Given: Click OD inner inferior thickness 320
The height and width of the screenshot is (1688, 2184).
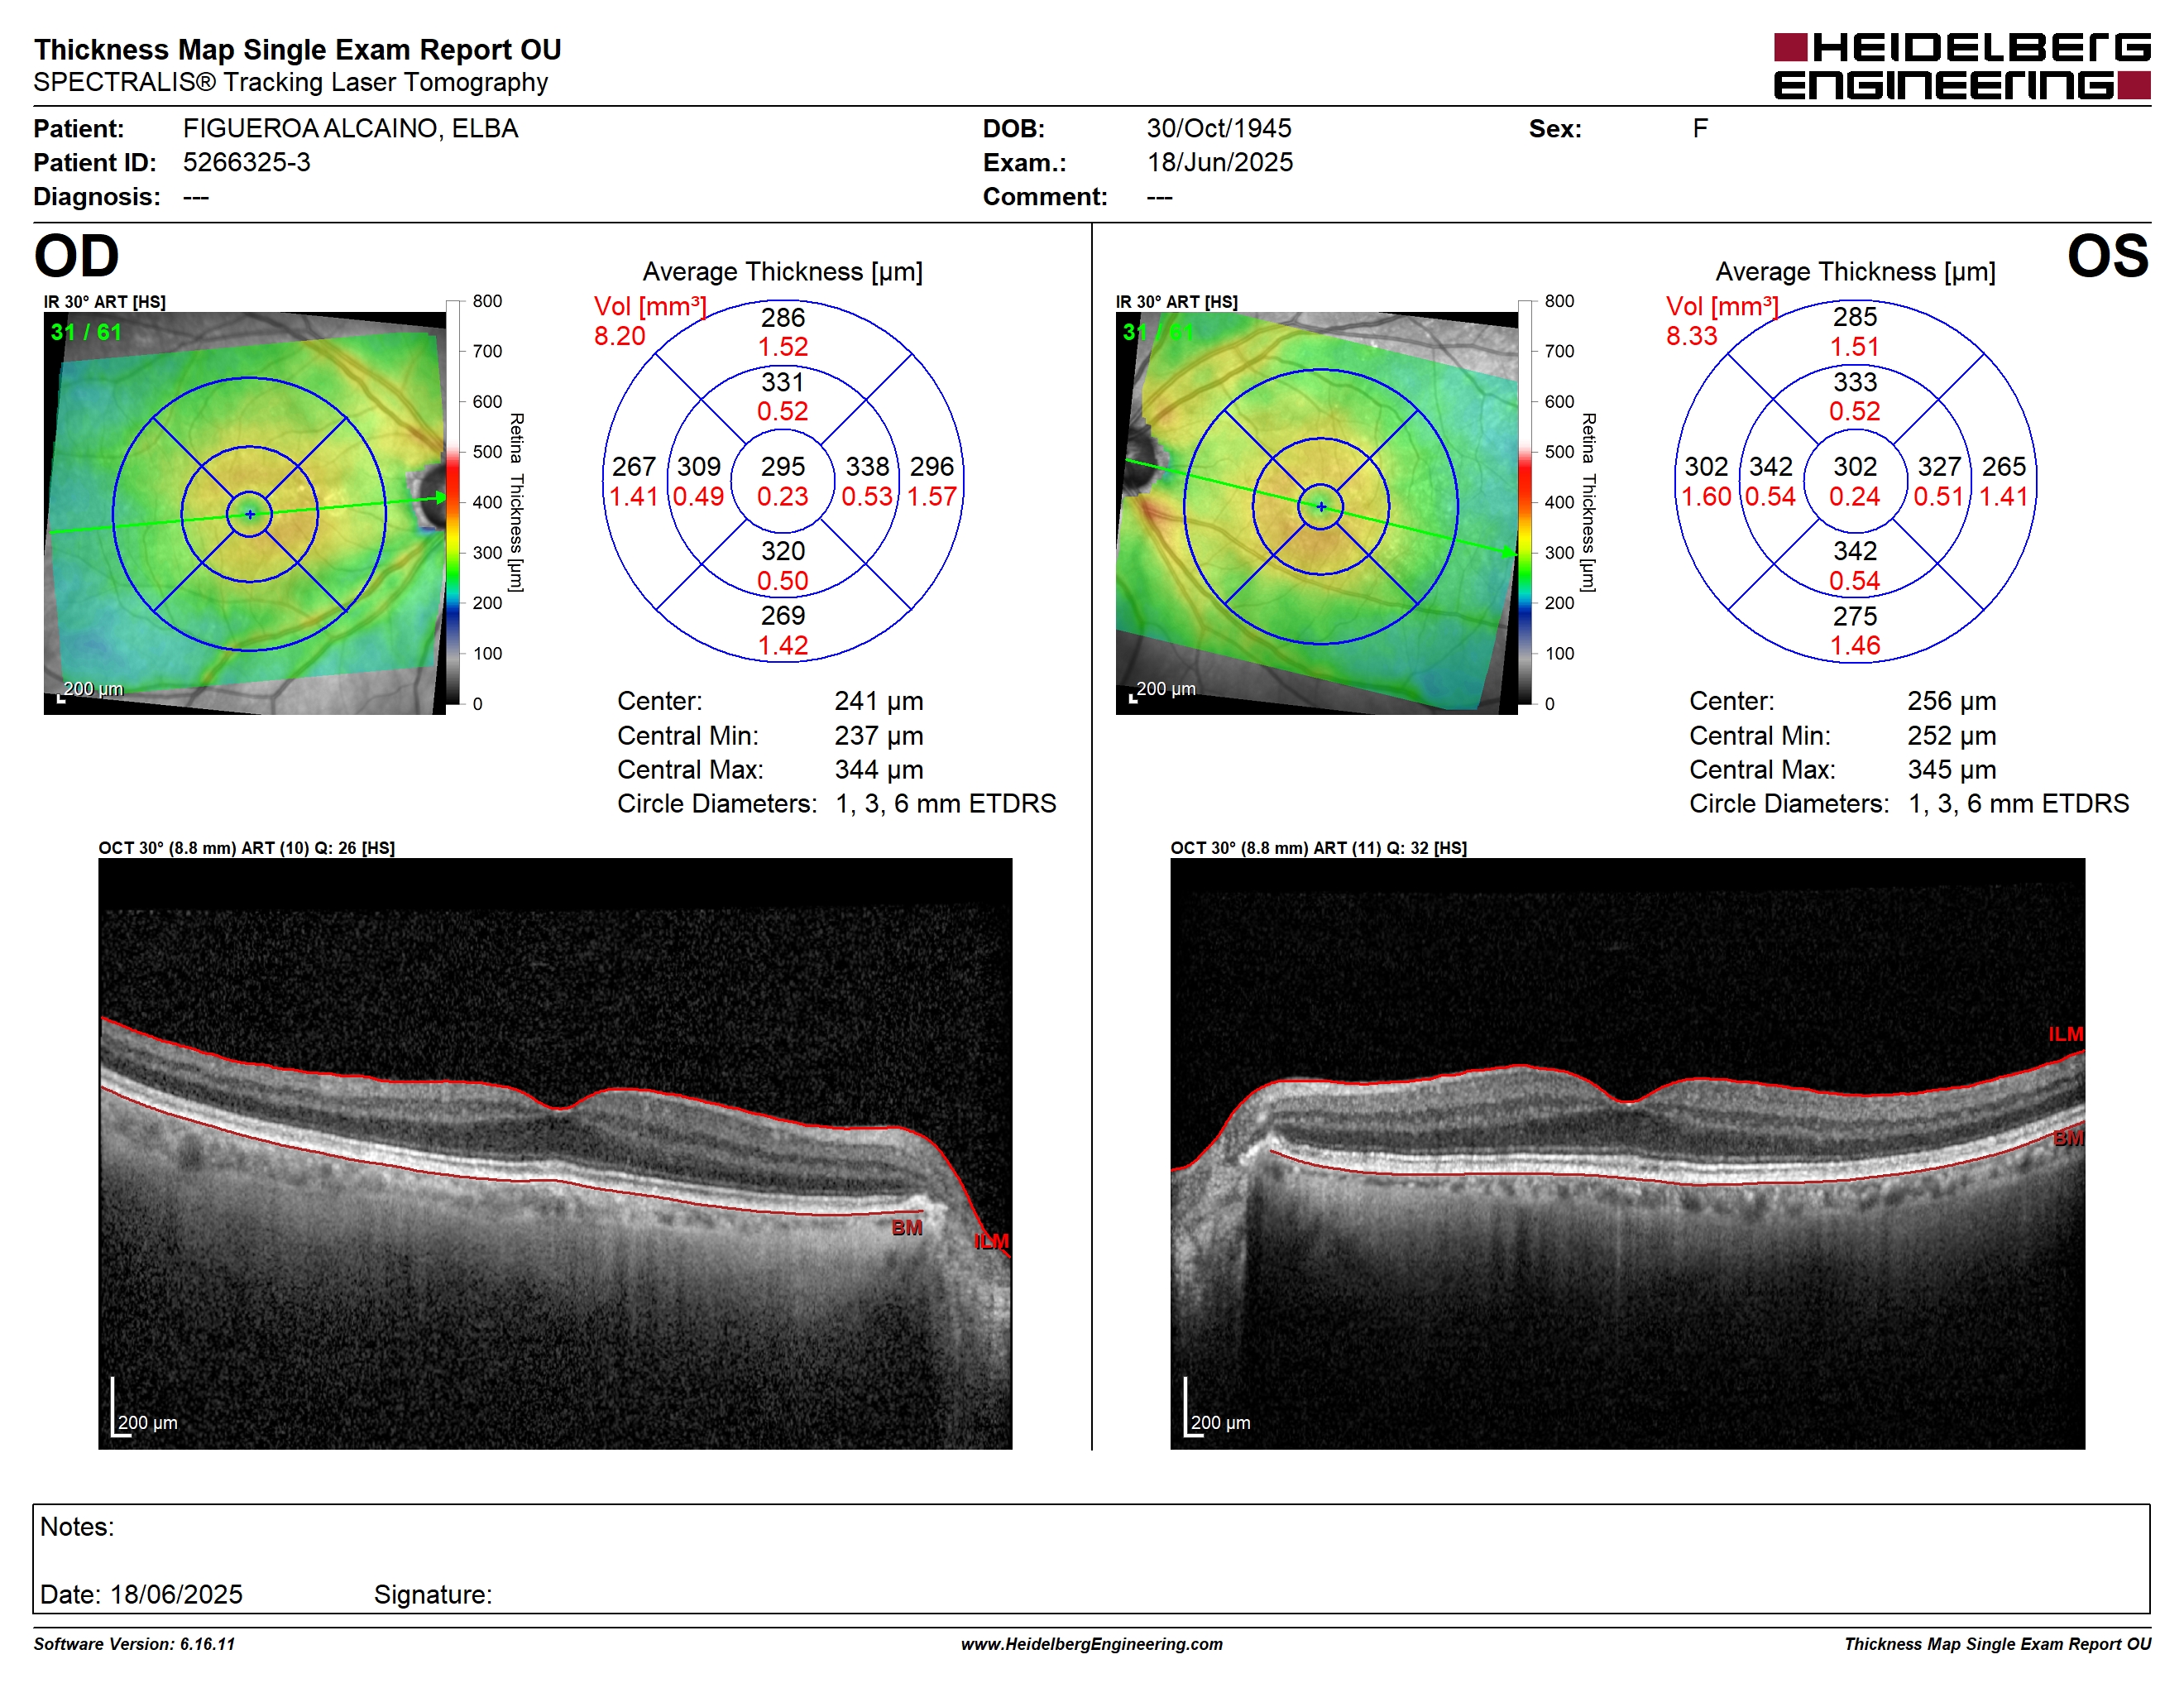Looking at the screenshot, I should pyautogui.click(x=783, y=551).
